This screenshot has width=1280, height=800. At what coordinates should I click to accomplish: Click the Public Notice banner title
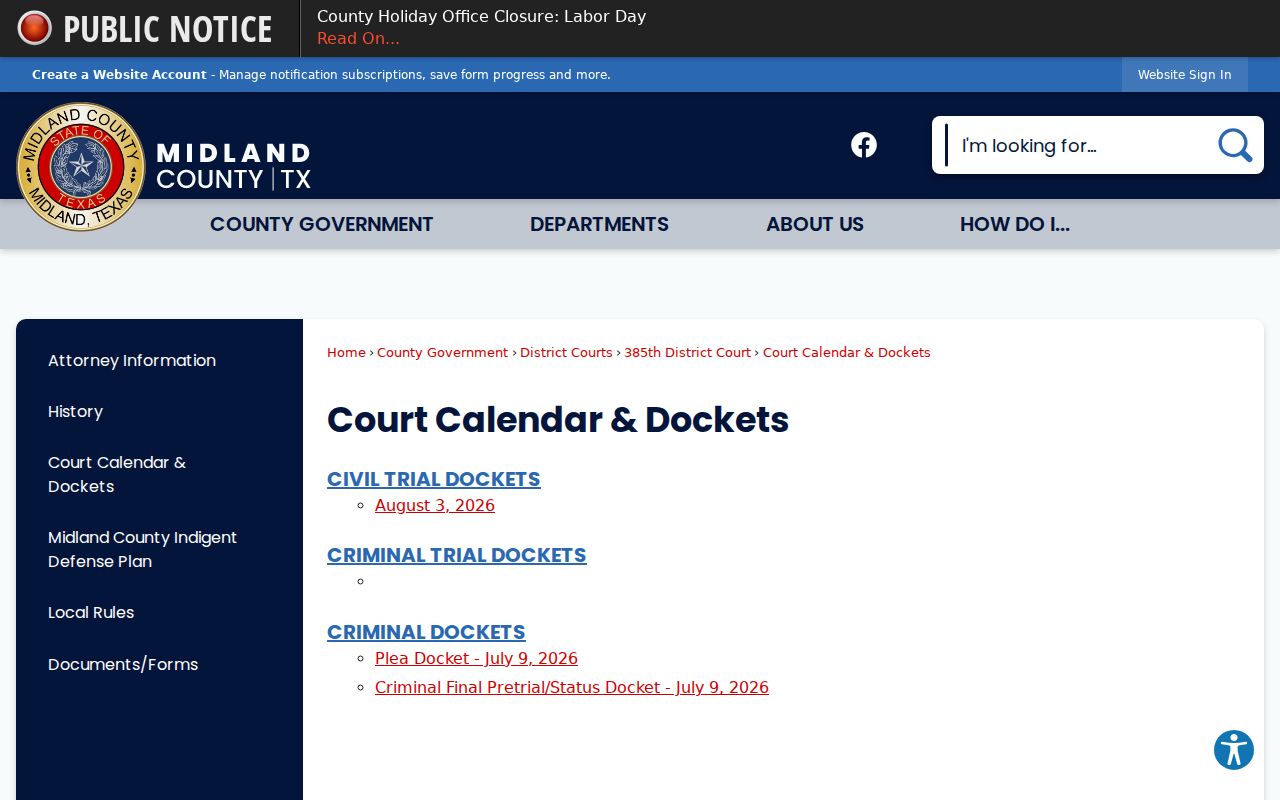(x=168, y=29)
